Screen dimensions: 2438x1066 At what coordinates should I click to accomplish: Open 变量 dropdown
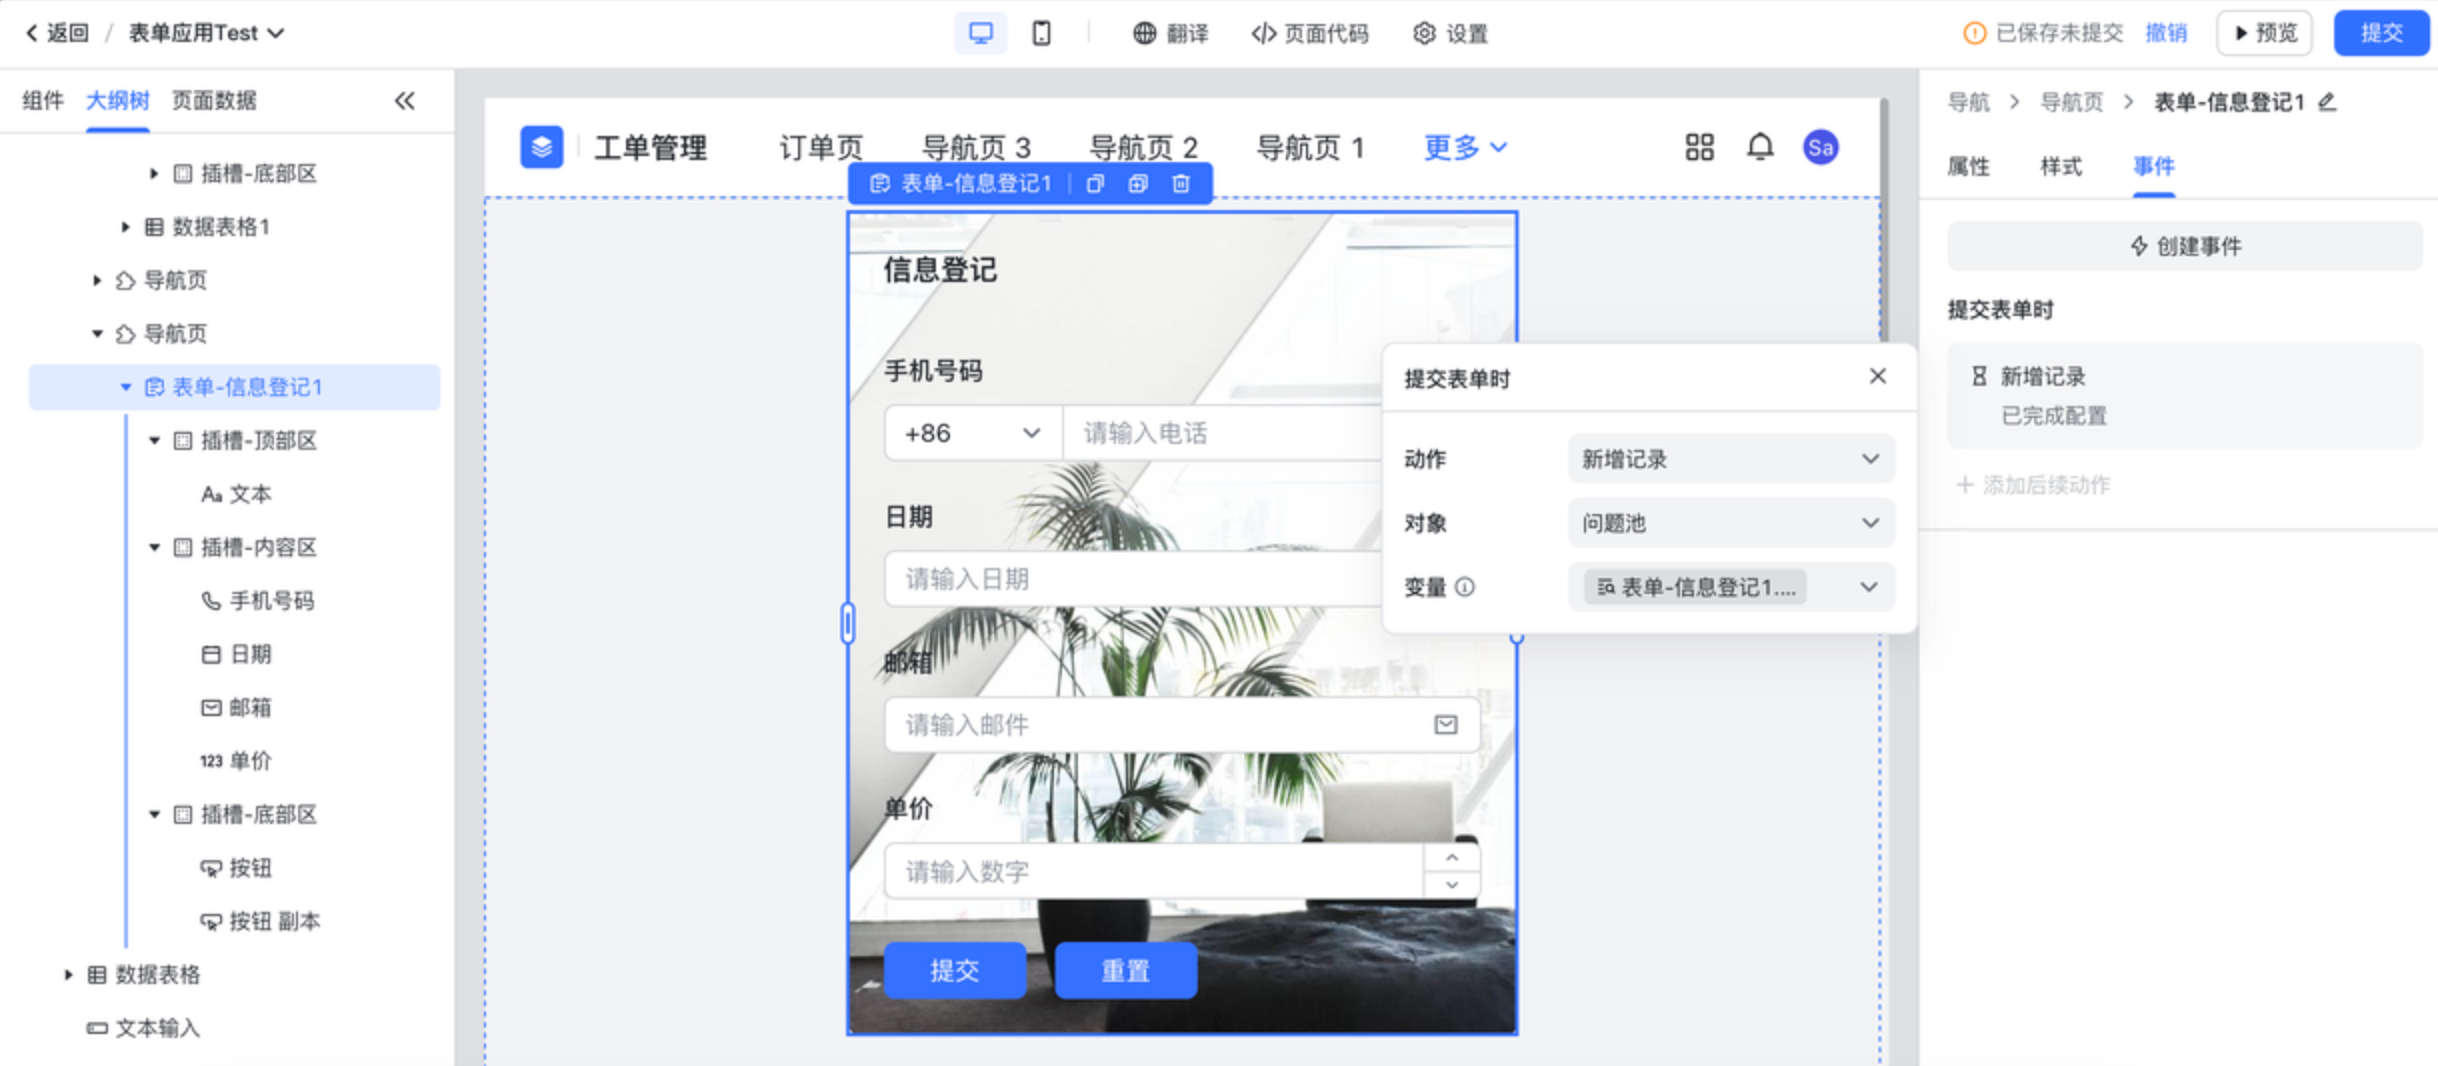click(x=1731, y=587)
